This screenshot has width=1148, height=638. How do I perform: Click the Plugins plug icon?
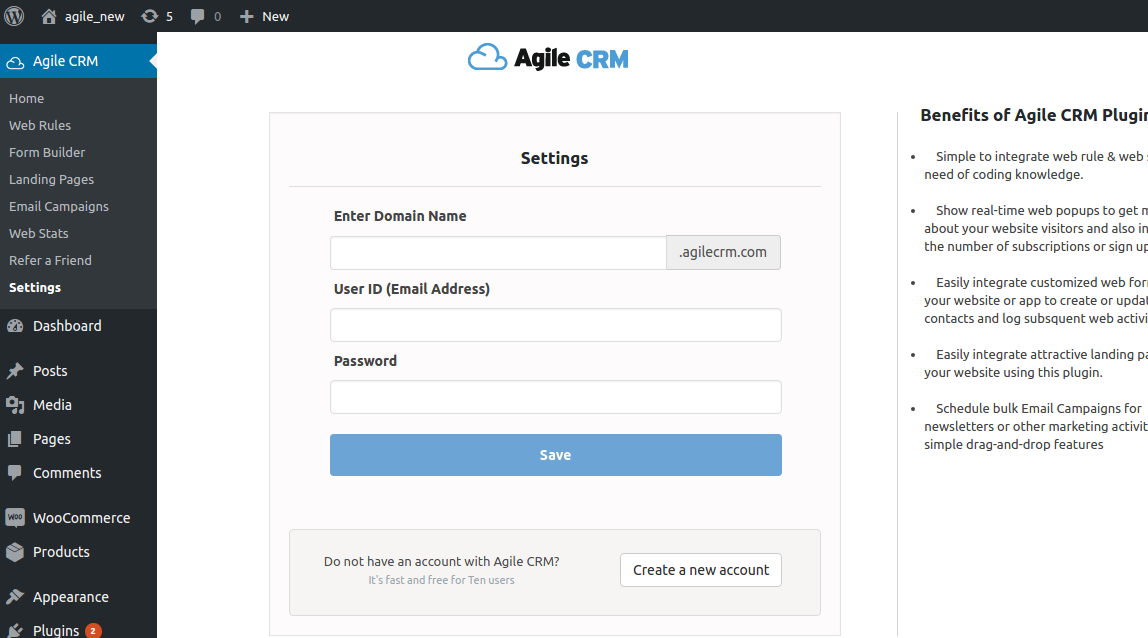(15, 631)
